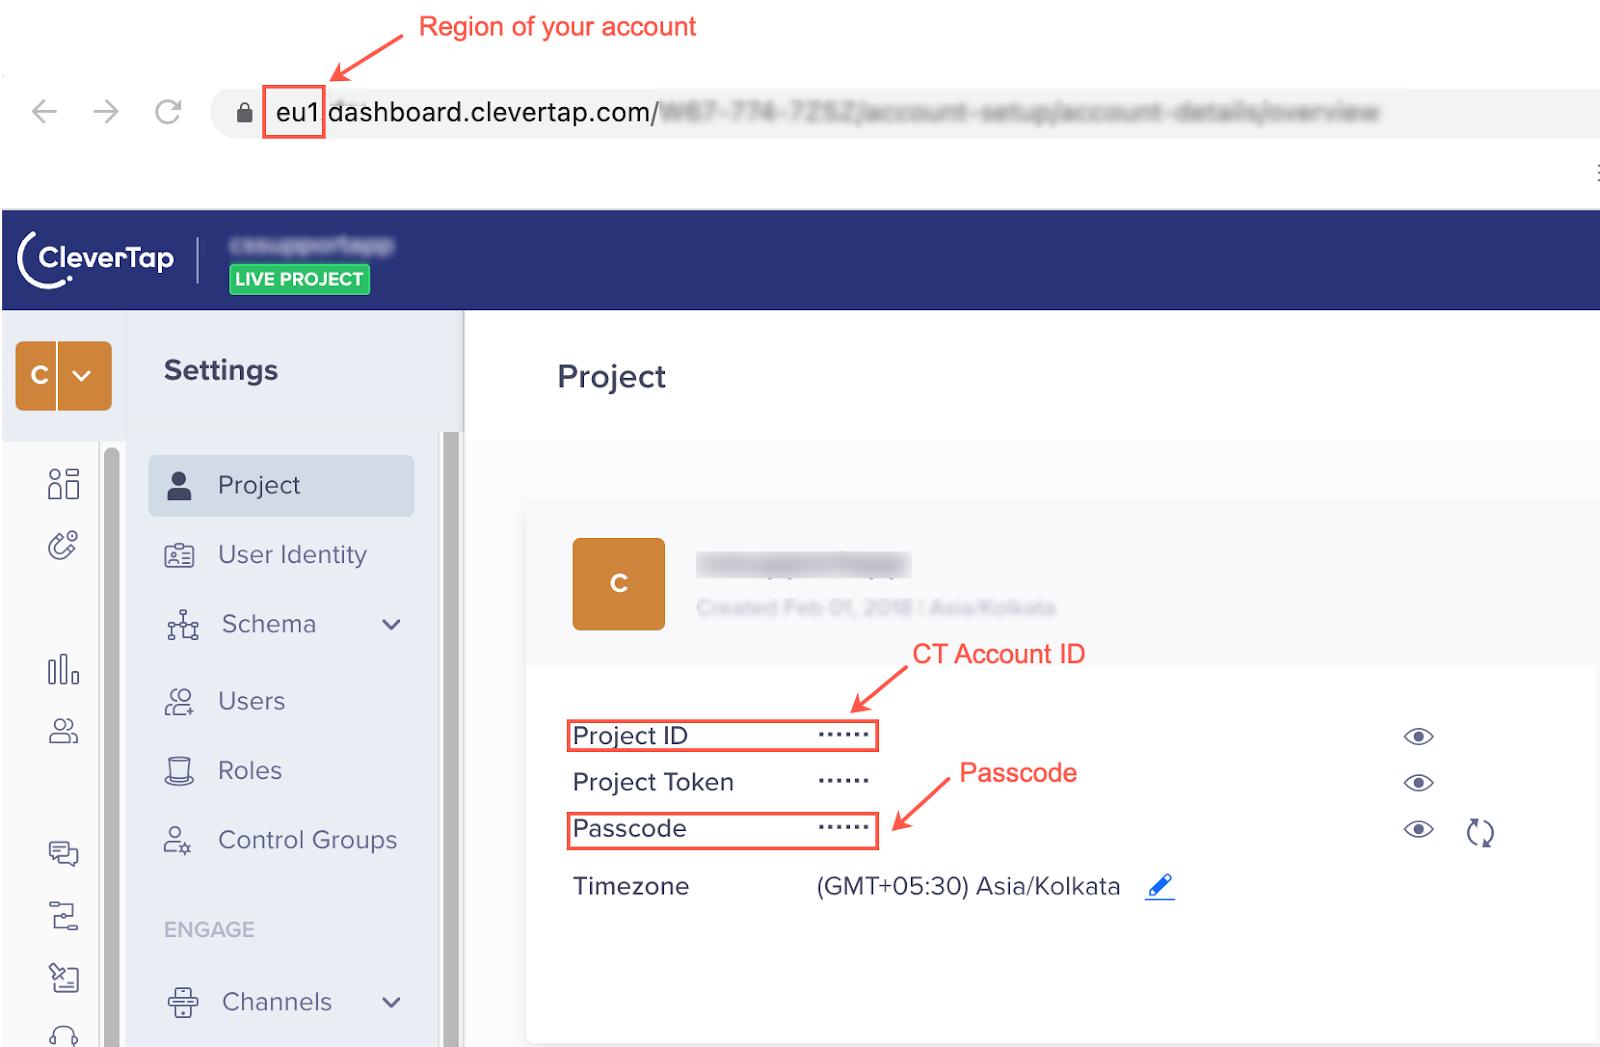
Task: Click inside the browser address bar
Action: click(x=700, y=112)
